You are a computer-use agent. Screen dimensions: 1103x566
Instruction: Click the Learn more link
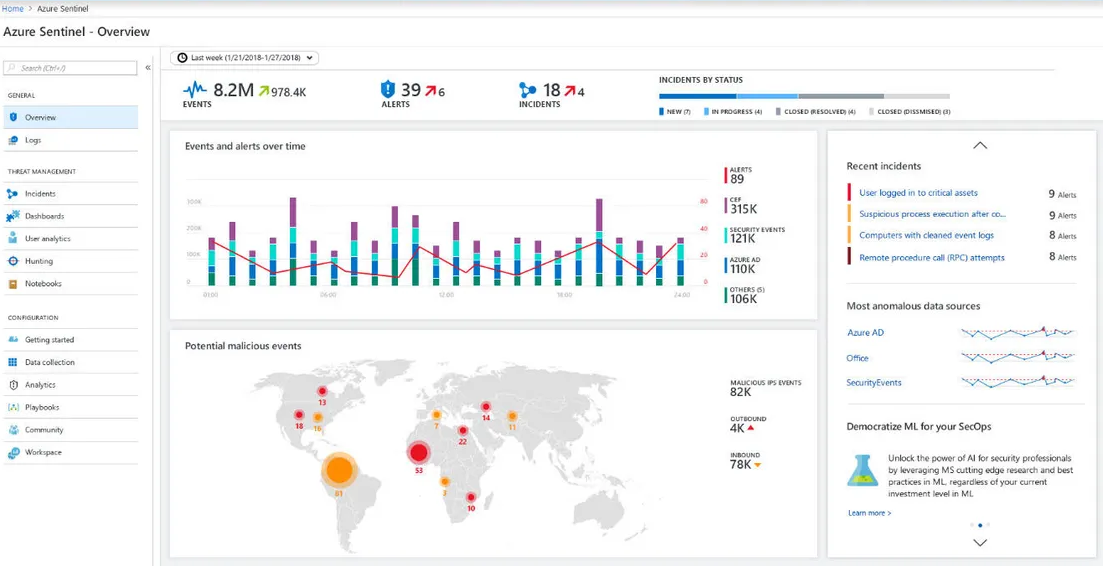869,513
